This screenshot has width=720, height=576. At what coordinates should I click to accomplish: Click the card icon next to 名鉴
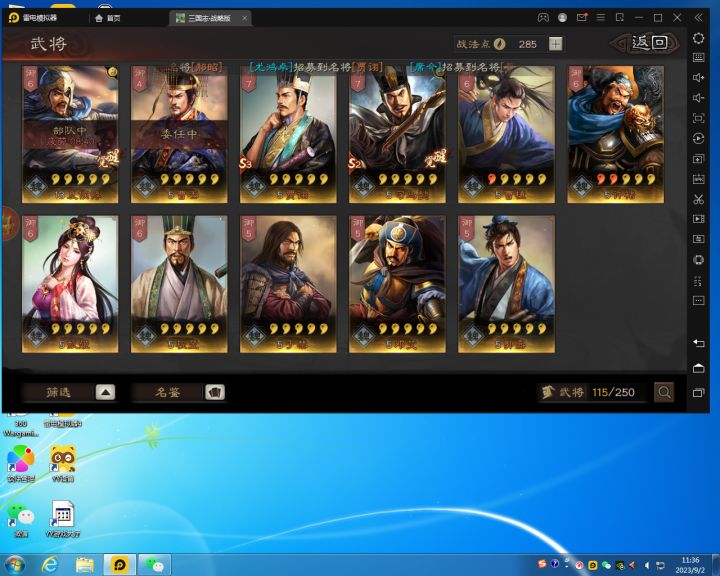[x=214, y=392]
